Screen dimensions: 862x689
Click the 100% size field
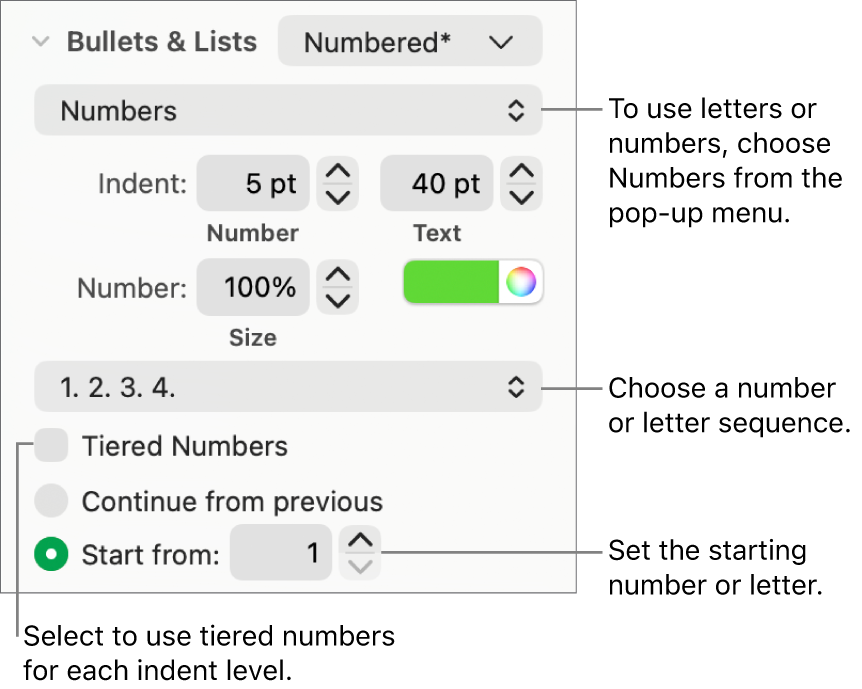tap(252, 287)
